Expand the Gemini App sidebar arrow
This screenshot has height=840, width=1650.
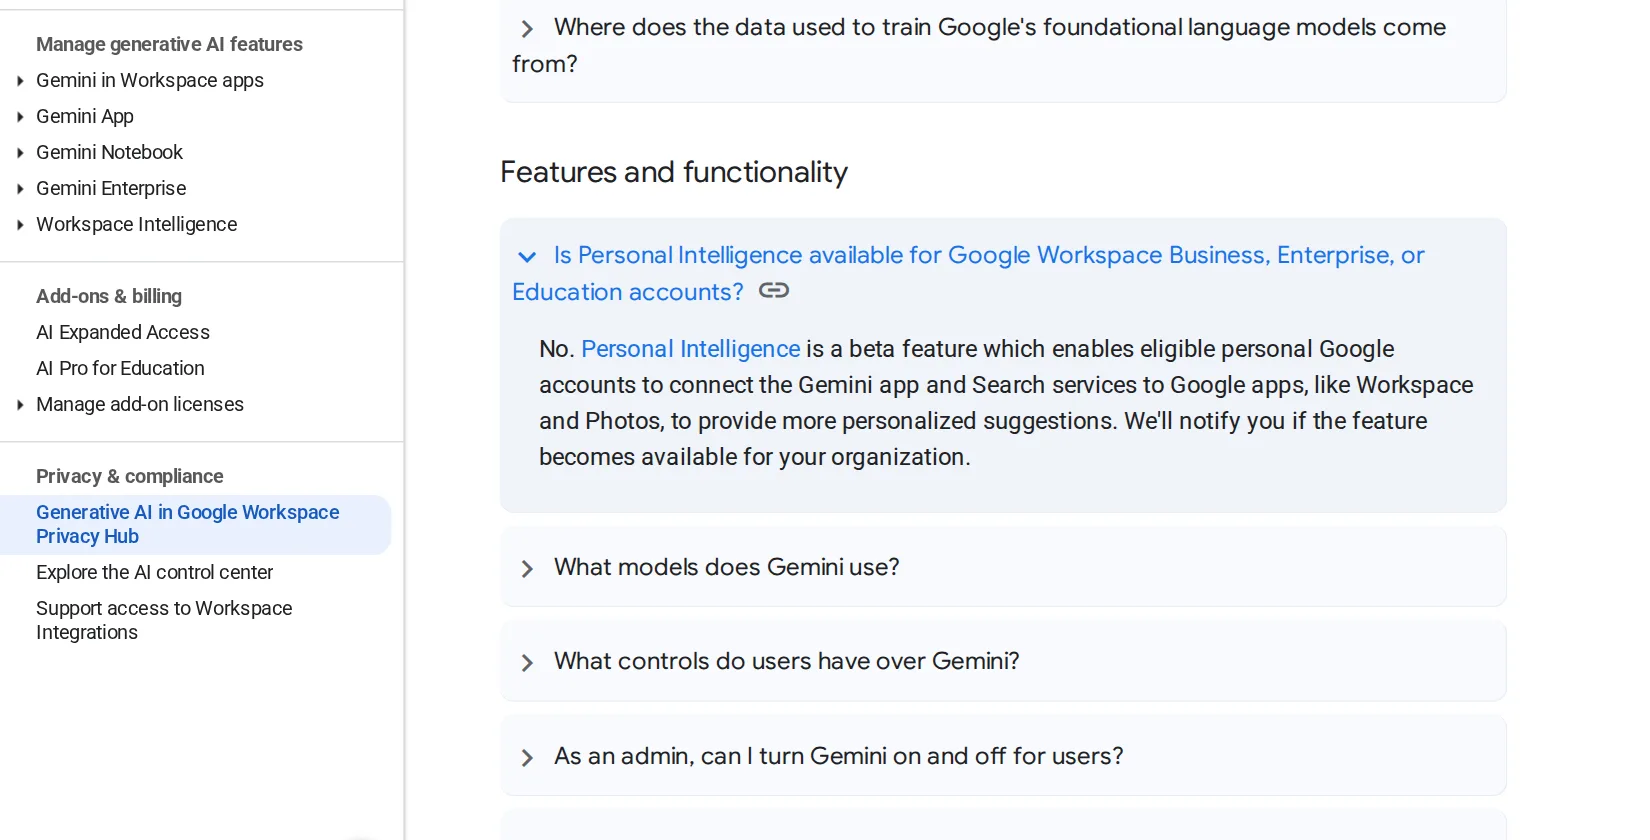click(x=20, y=117)
